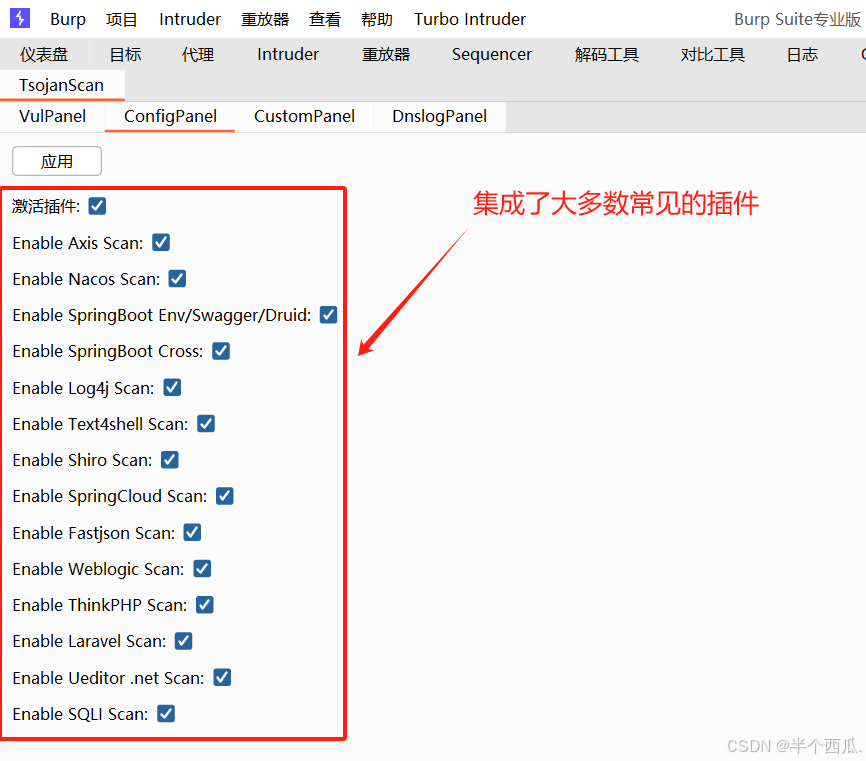
Task: Toggle Enable SpringBoot Cross checkbox
Action: 221,351
